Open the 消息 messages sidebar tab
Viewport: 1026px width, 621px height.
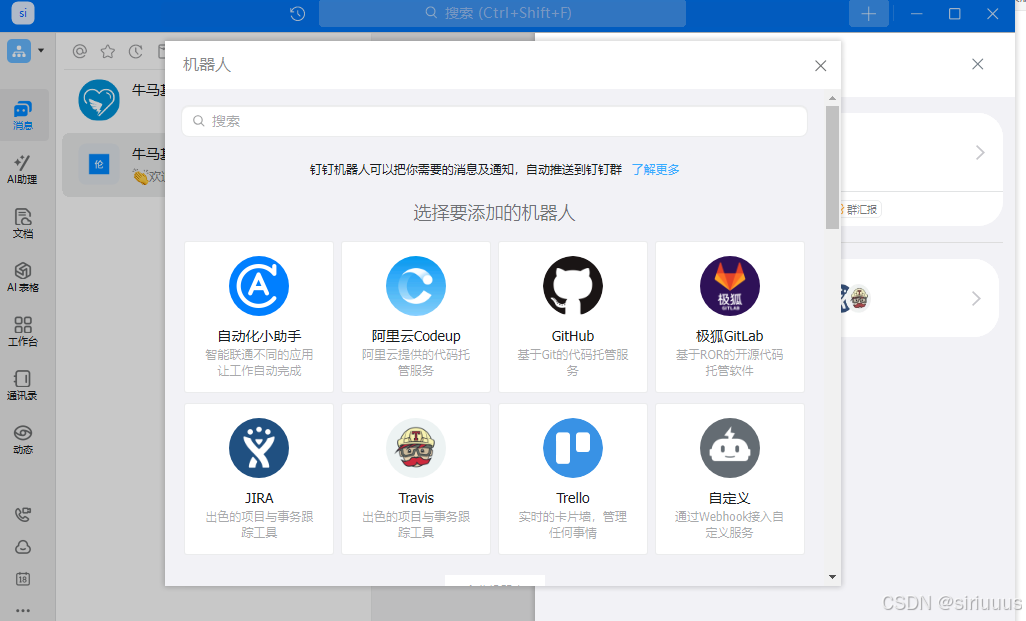(x=23, y=115)
